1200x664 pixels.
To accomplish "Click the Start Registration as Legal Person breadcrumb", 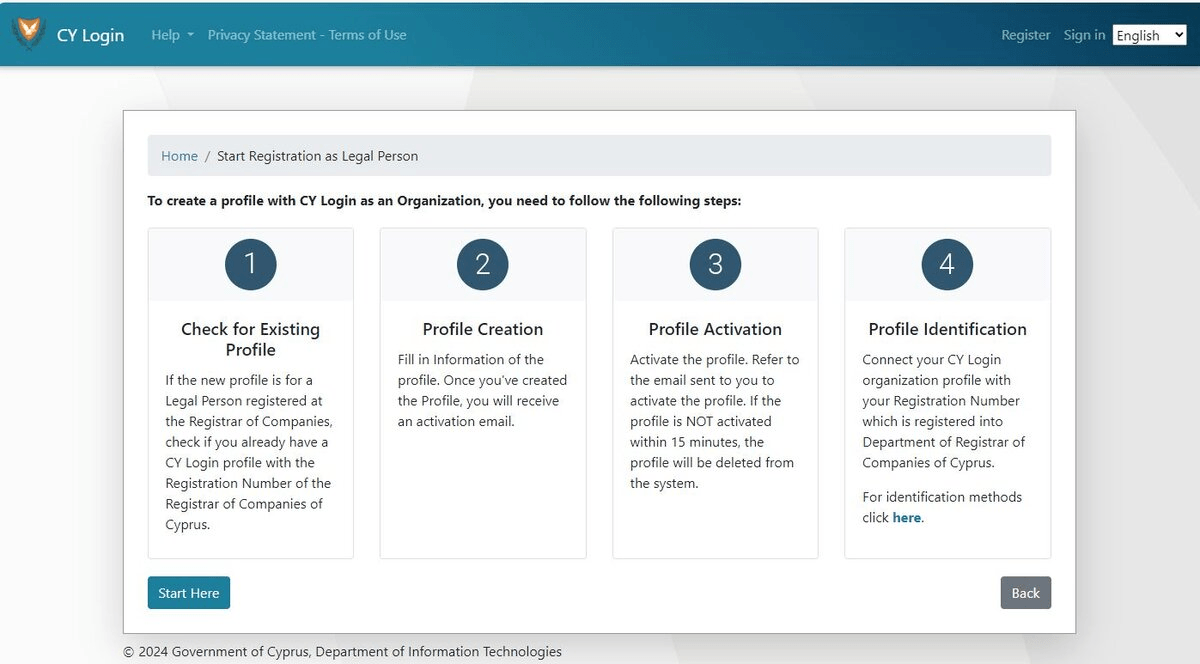I will pos(317,156).
